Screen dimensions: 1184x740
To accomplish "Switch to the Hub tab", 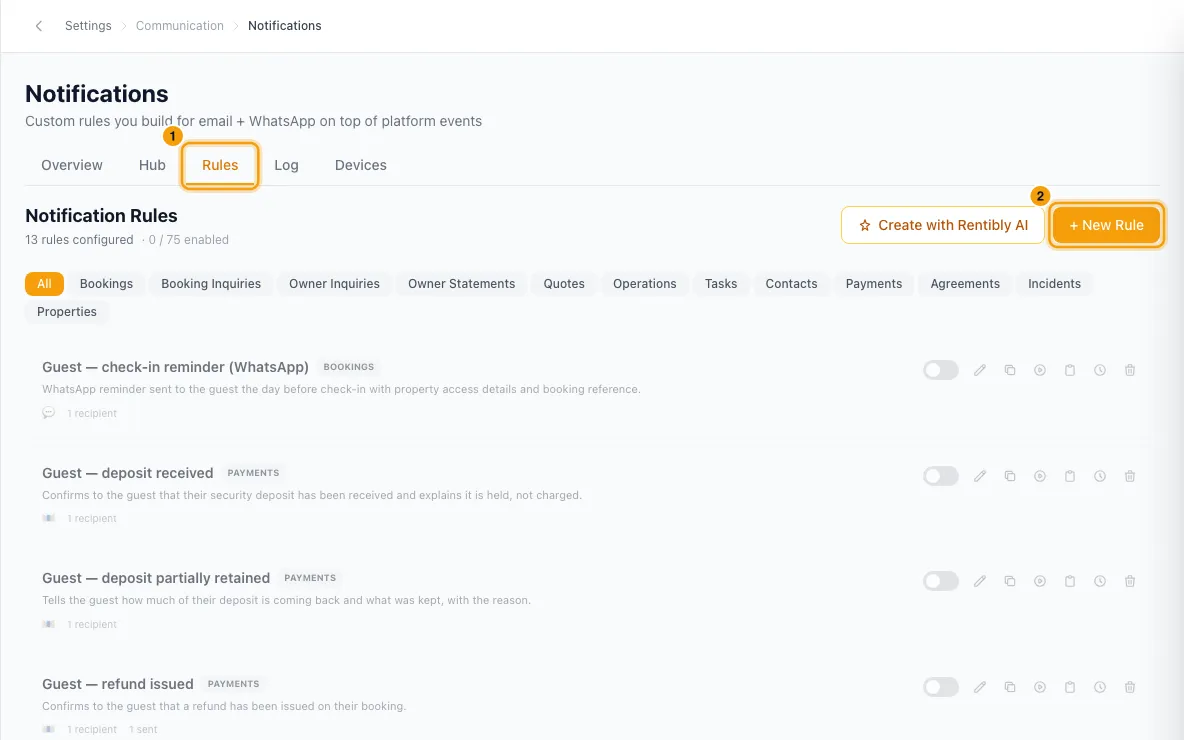I will 152,165.
